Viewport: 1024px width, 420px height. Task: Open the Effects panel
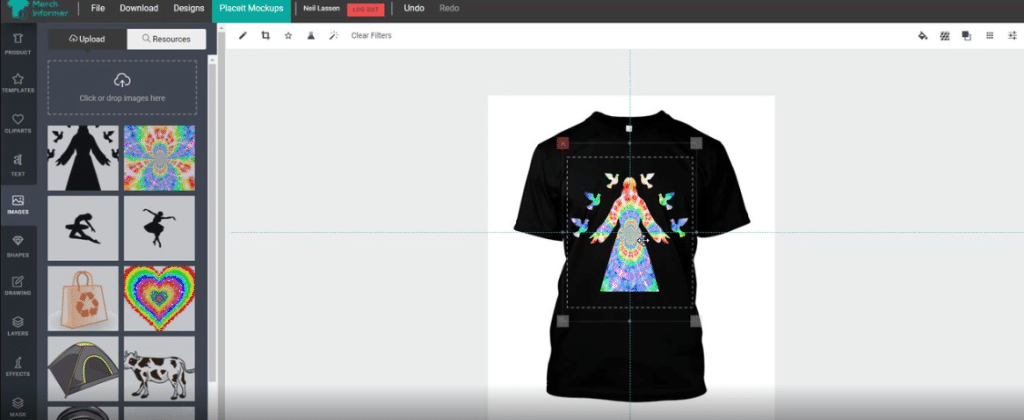point(18,366)
